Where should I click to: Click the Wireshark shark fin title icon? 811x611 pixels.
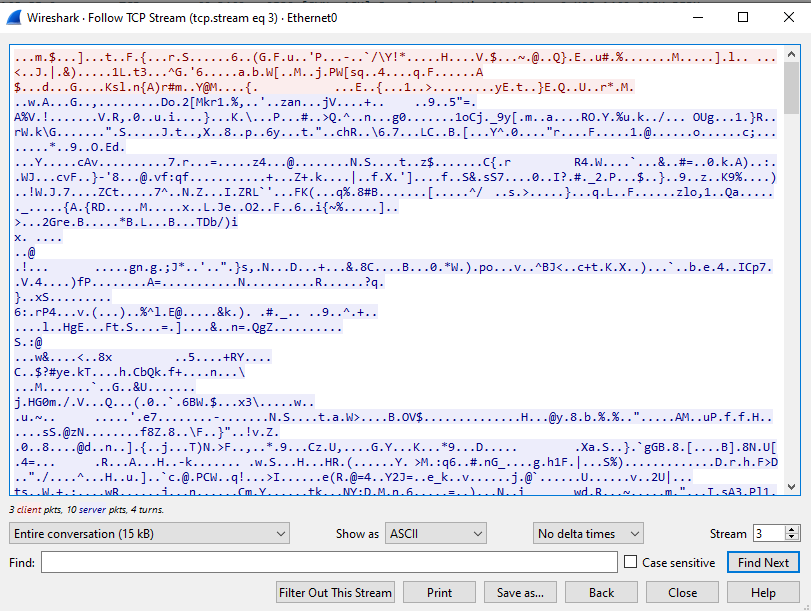[16, 17]
